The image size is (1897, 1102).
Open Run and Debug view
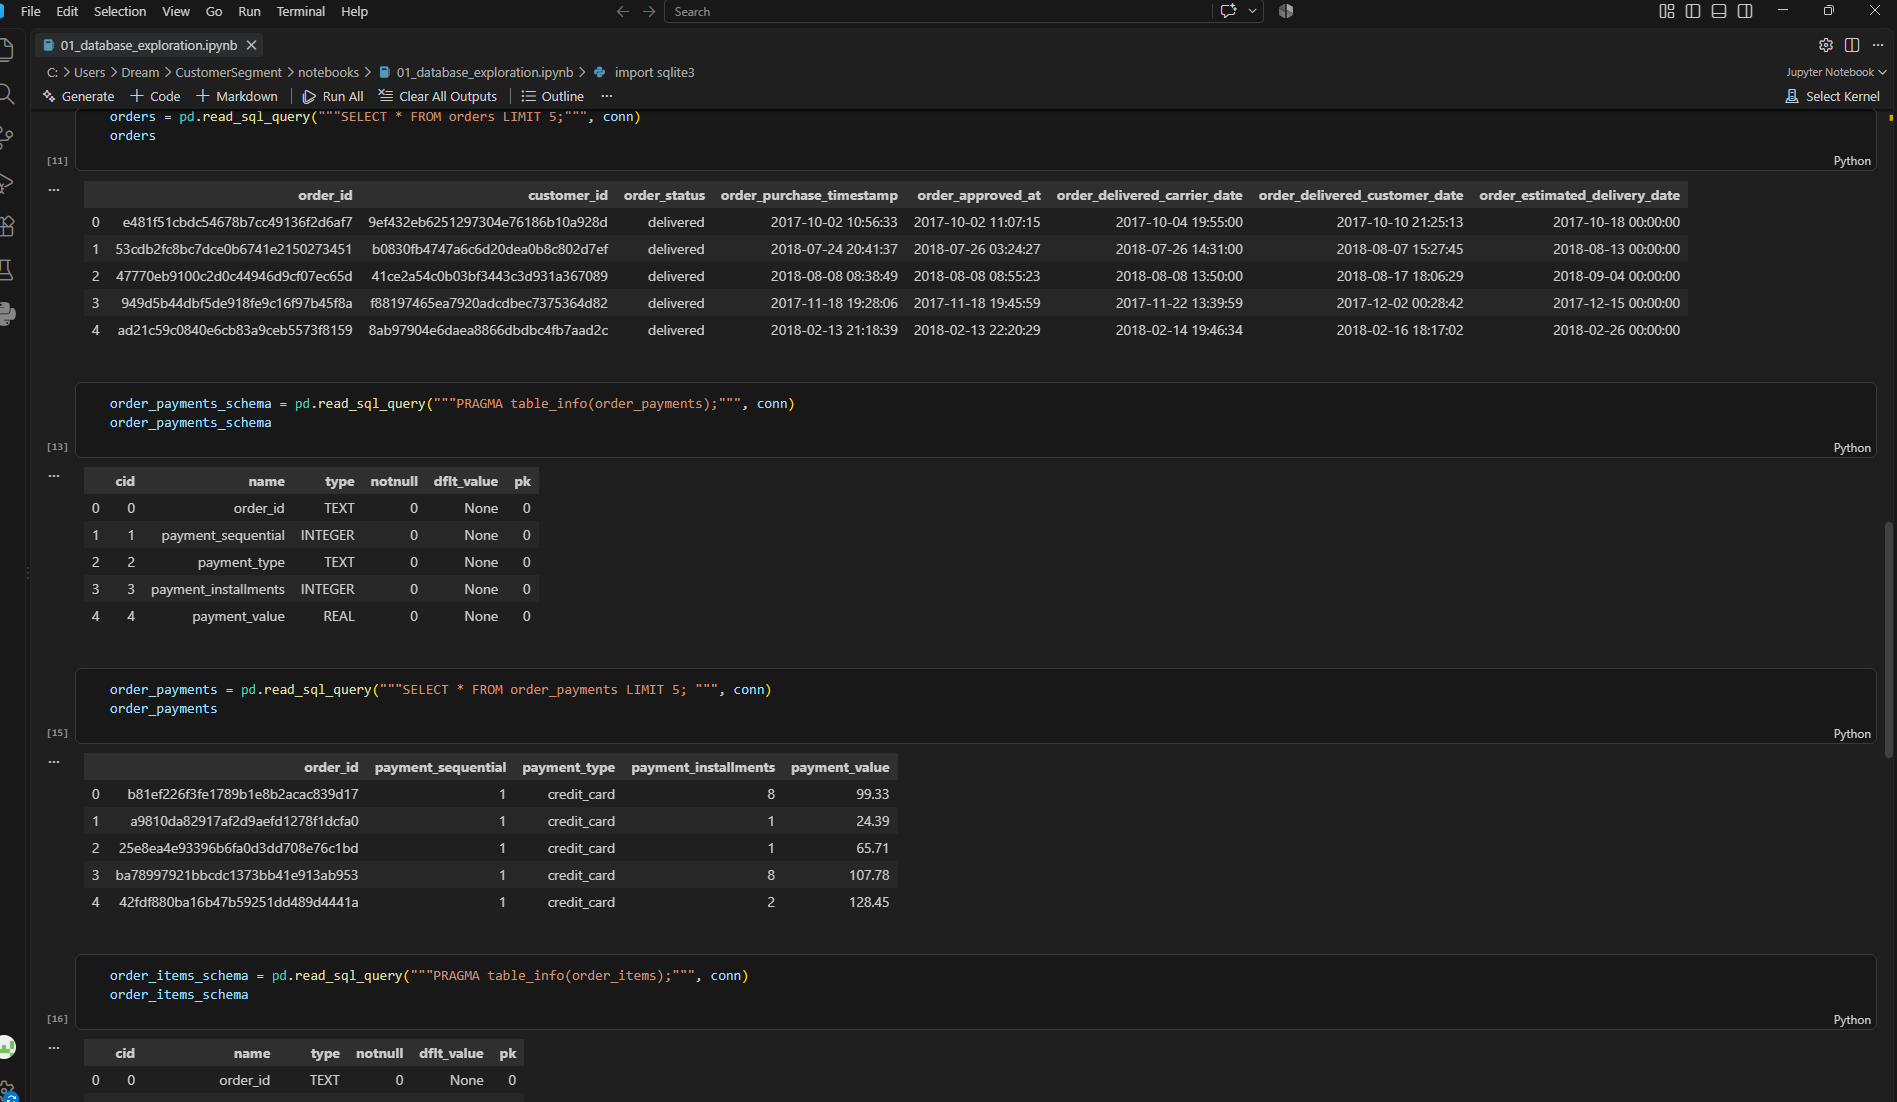coord(6,182)
